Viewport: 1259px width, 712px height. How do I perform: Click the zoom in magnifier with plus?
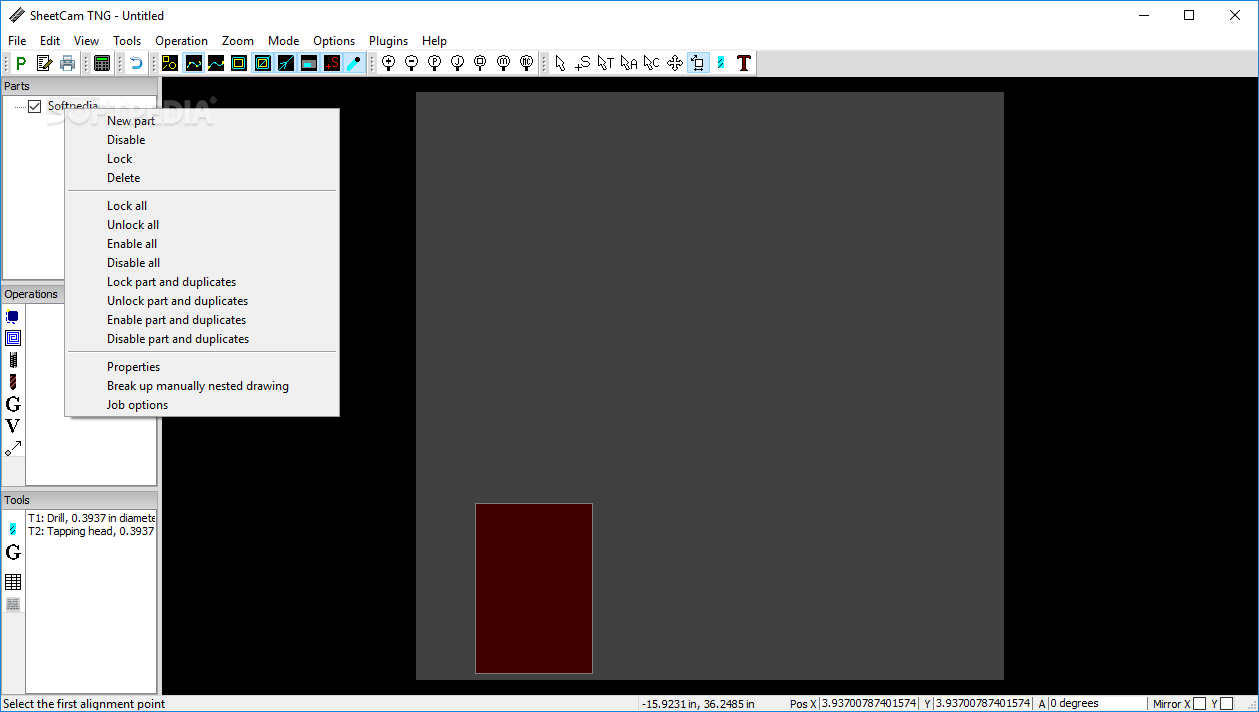(389, 63)
